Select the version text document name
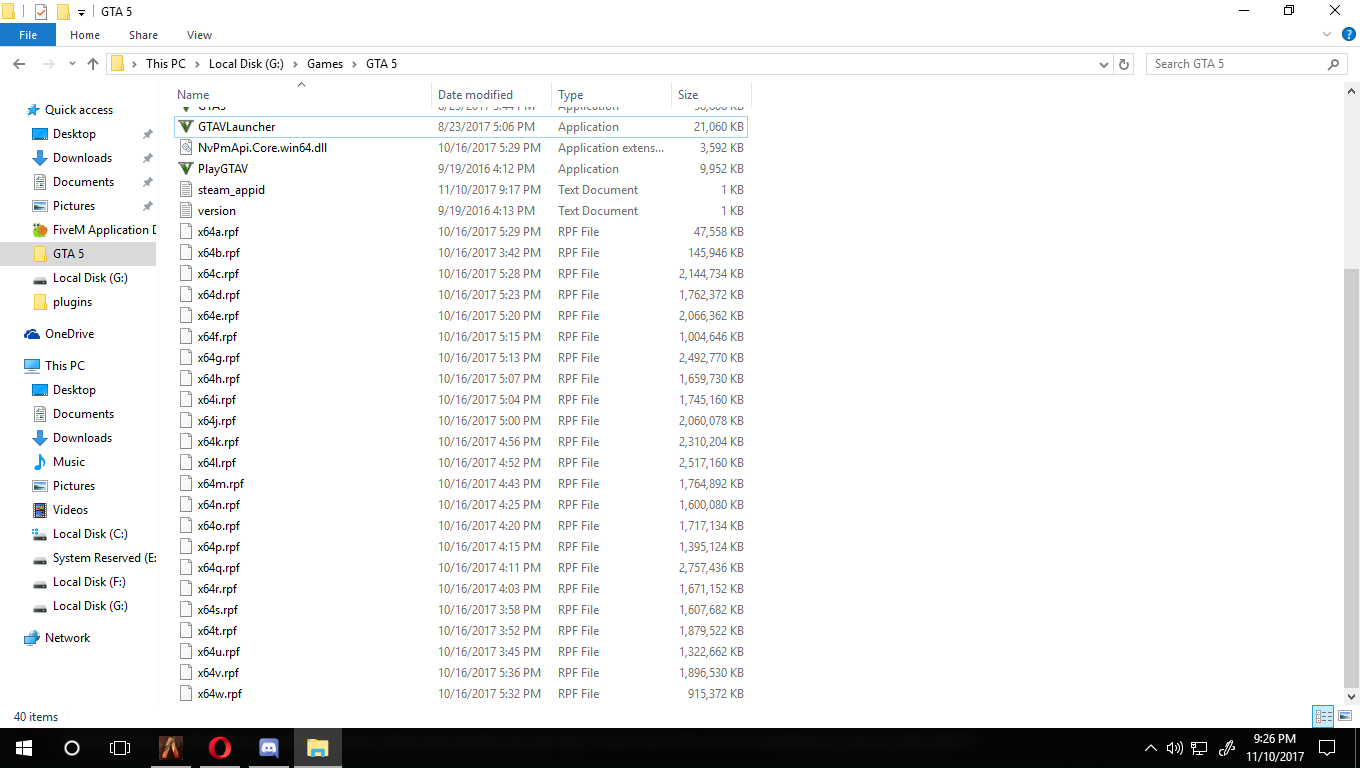The height and width of the screenshot is (768, 1360). pyautogui.click(x=217, y=211)
